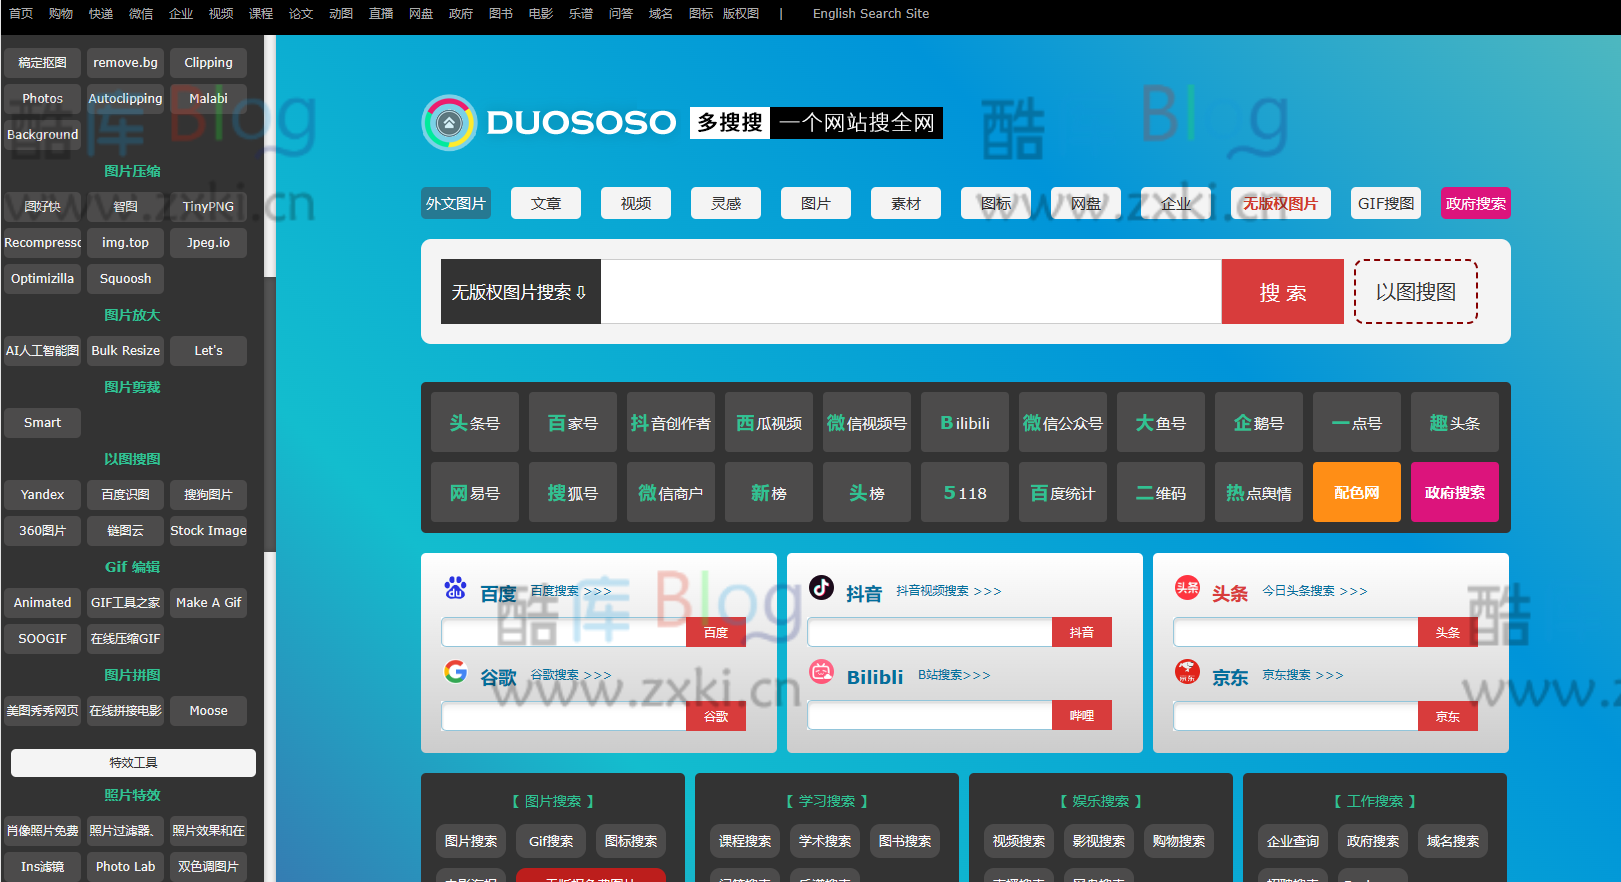Viewport: 1621px width, 882px height.
Task: Click the Bilibili logo icon
Action: click(x=821, y=671)
